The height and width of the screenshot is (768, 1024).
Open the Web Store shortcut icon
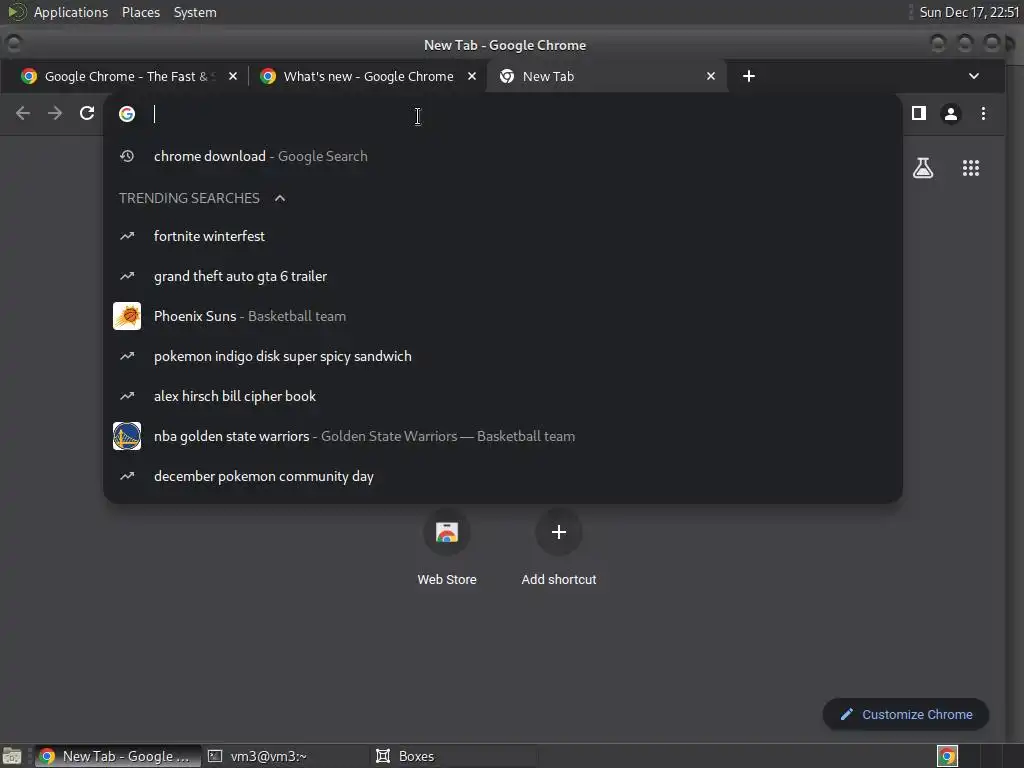(x=447, y=532)
